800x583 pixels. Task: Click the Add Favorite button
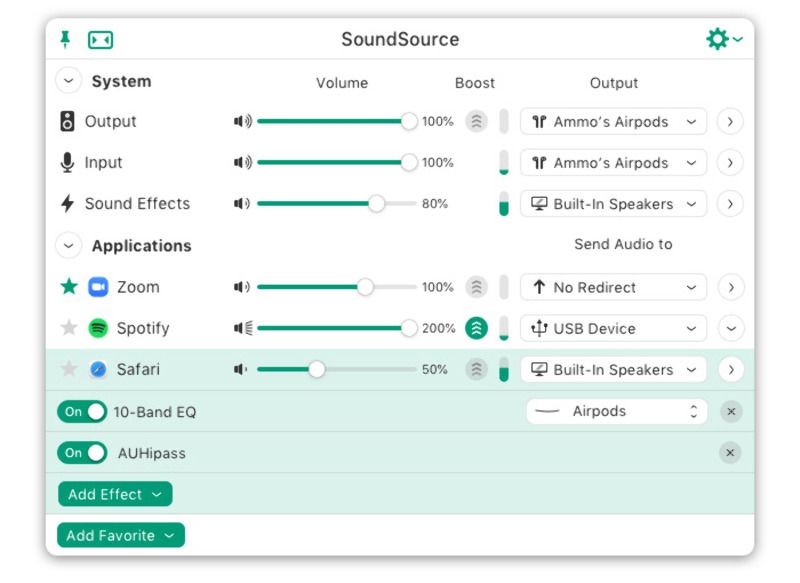click(120, 535)
